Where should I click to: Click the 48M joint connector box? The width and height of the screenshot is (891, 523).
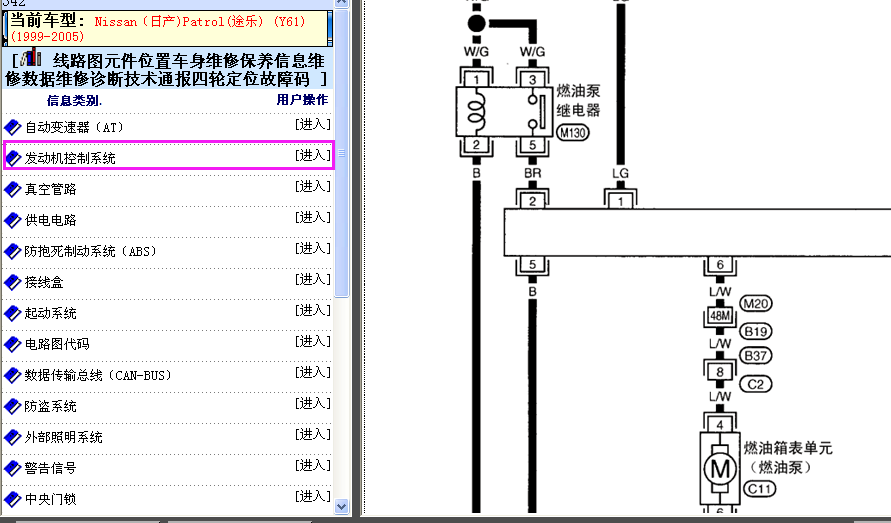tap(720, 316)
